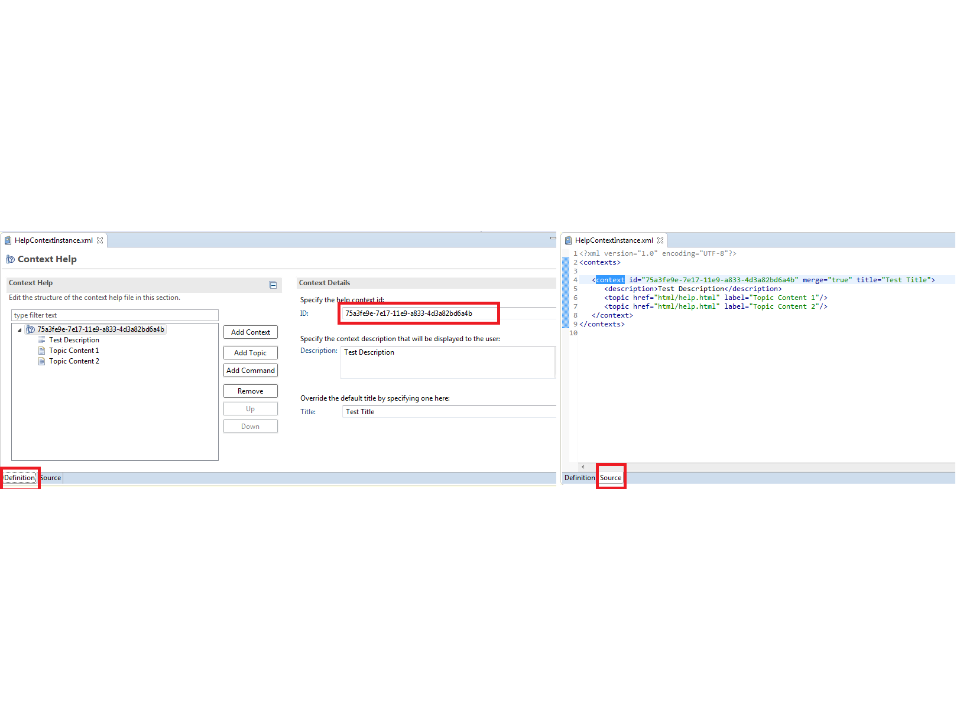The image size is (960, 720).
Task: Remove the selected context item
Action: pyautogui.click(x=250, y=391)
